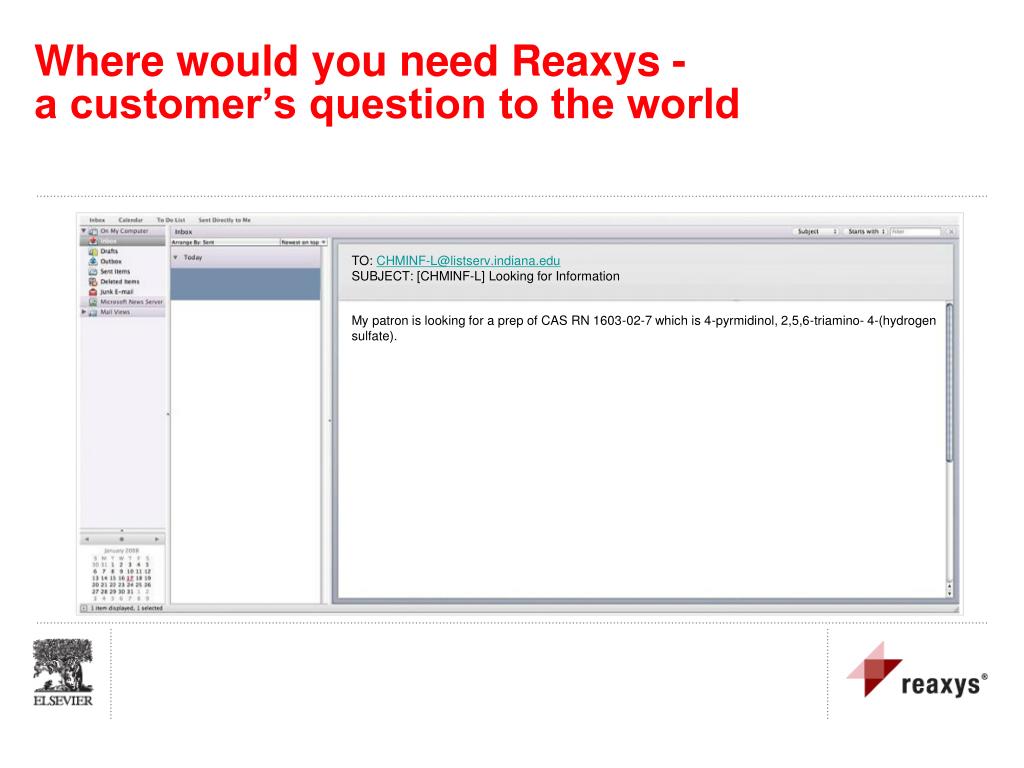
Task: Select the Drafts folder label
Action: (109, 251)
